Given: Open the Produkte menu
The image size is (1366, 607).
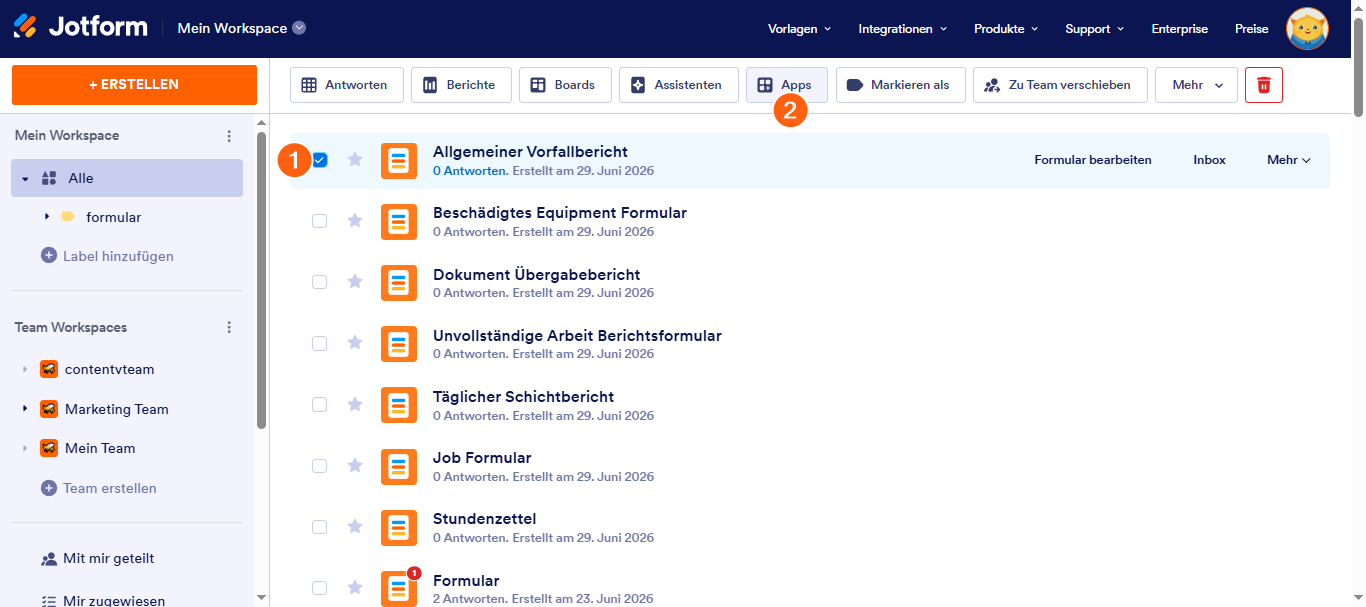Looking at the screenshot, I should [1006, 29].
